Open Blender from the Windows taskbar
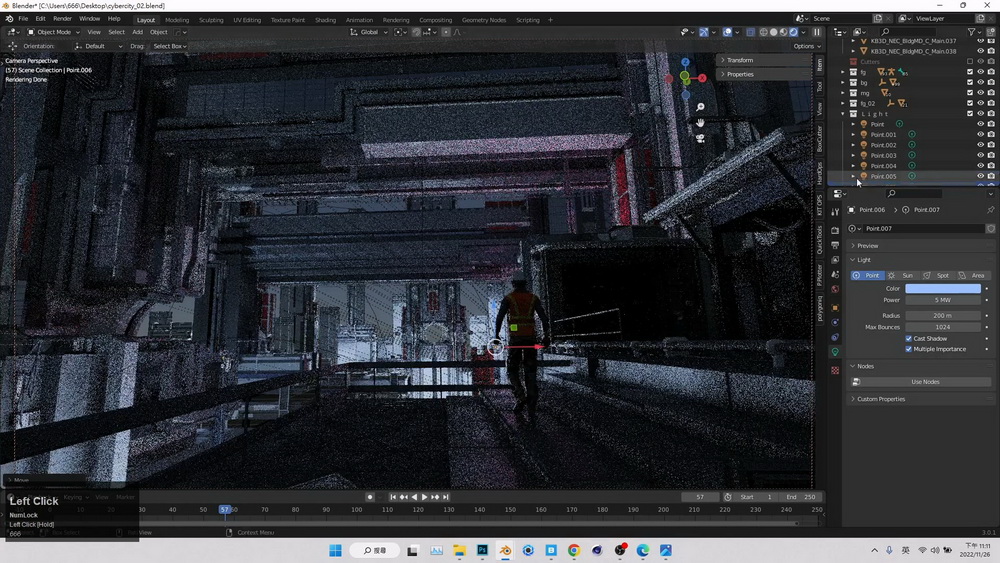The image size is (1000, 563). click(505, 550)
